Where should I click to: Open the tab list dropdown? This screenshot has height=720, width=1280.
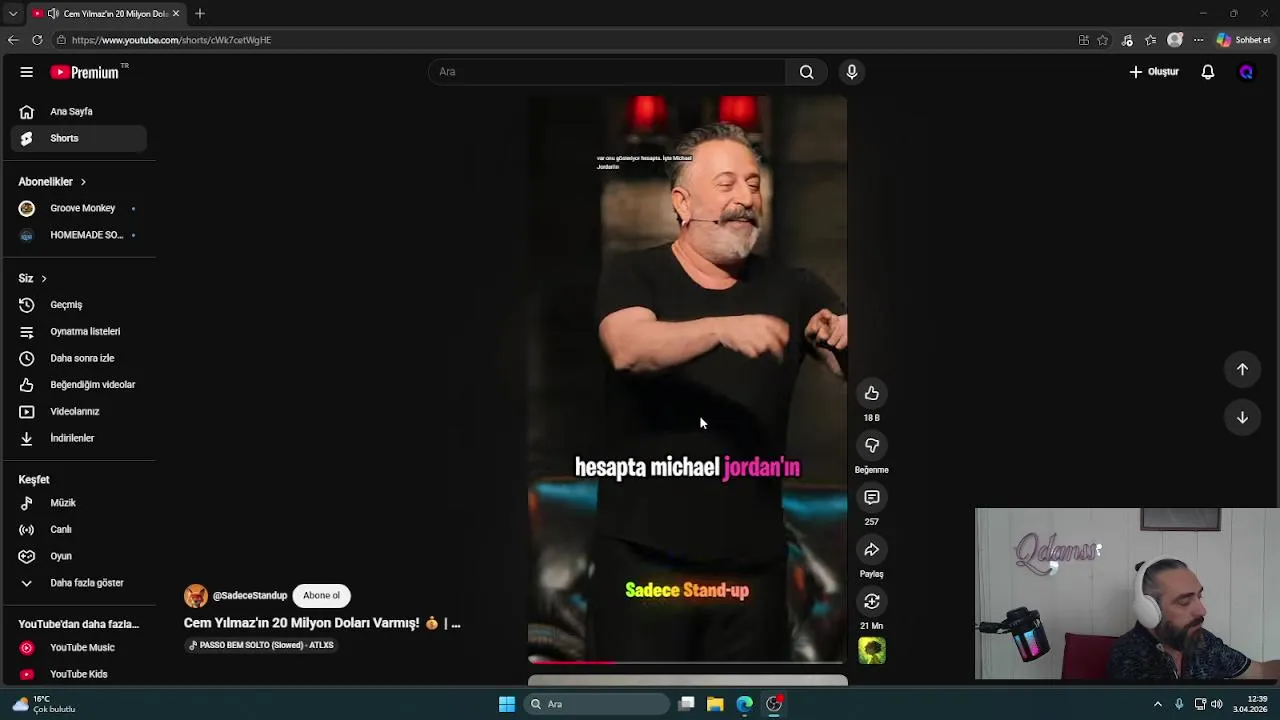click(13, 14)
